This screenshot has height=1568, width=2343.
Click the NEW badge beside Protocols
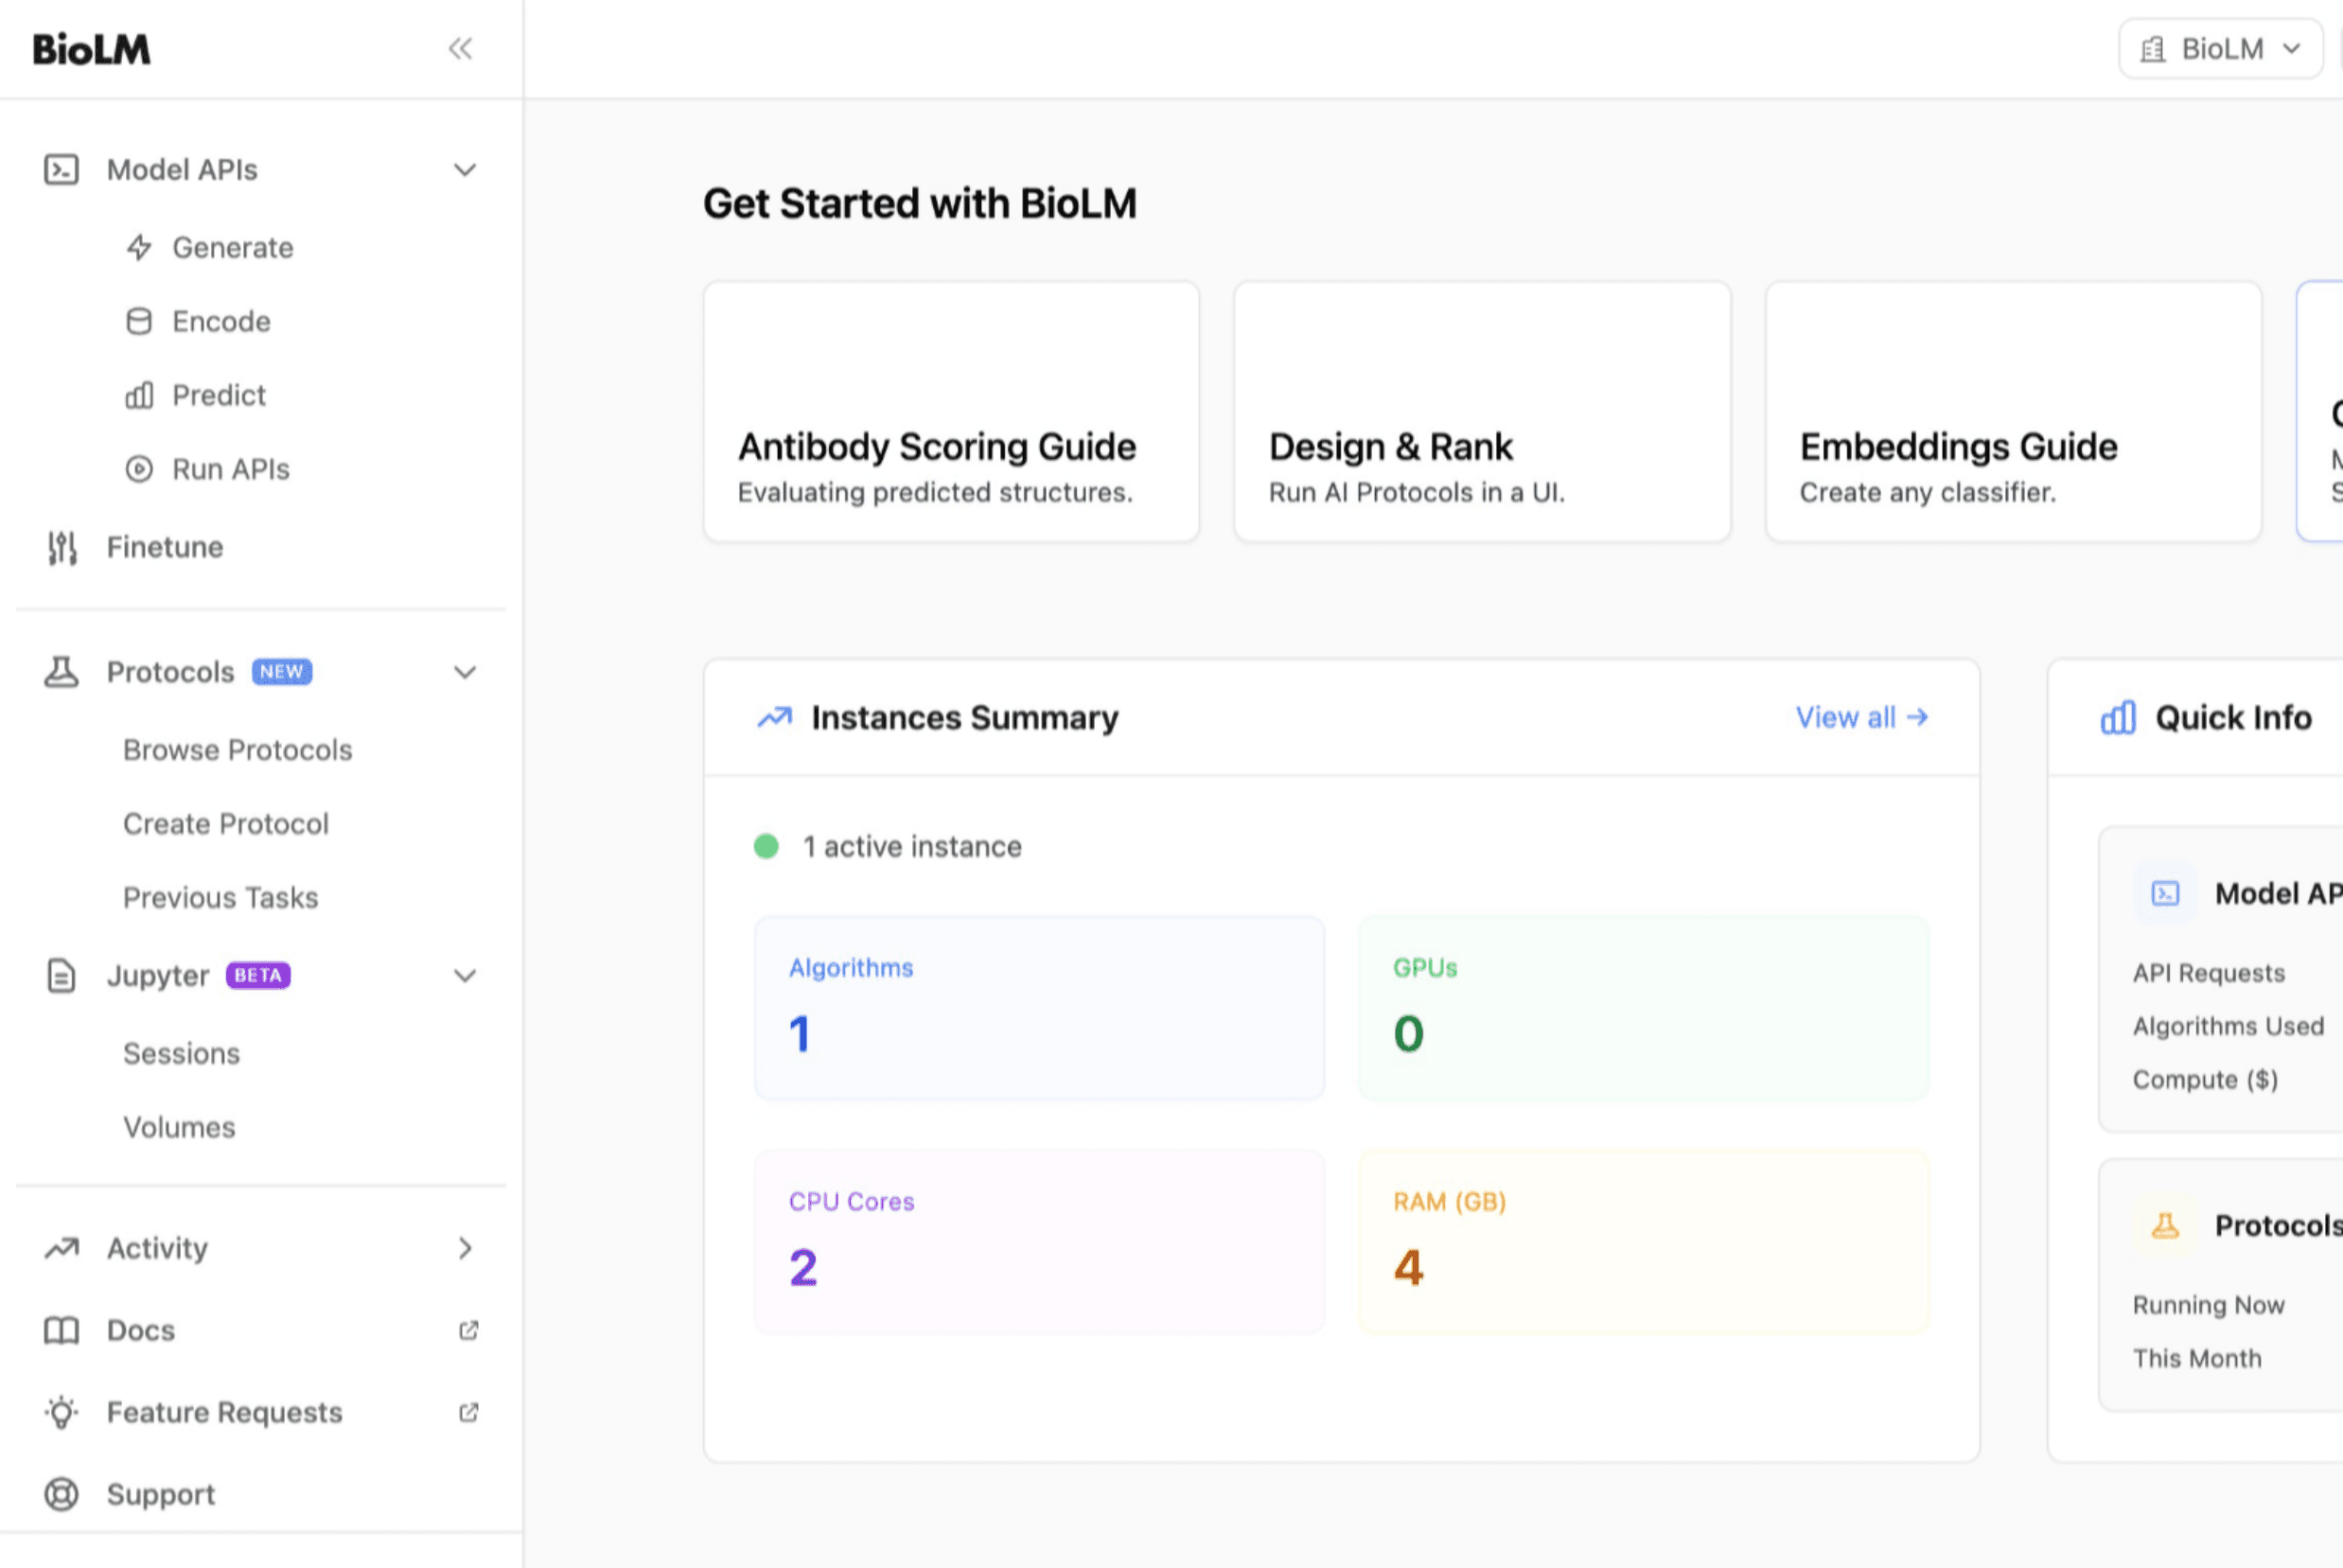(x=282, y=672)
